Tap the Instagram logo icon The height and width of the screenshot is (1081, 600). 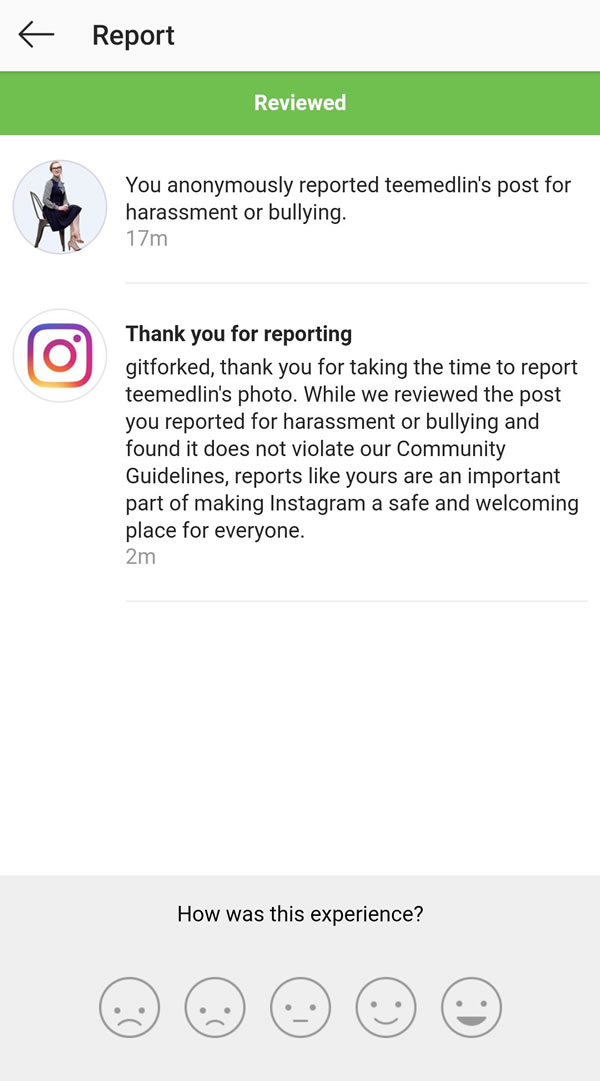[x=60, y=356]
